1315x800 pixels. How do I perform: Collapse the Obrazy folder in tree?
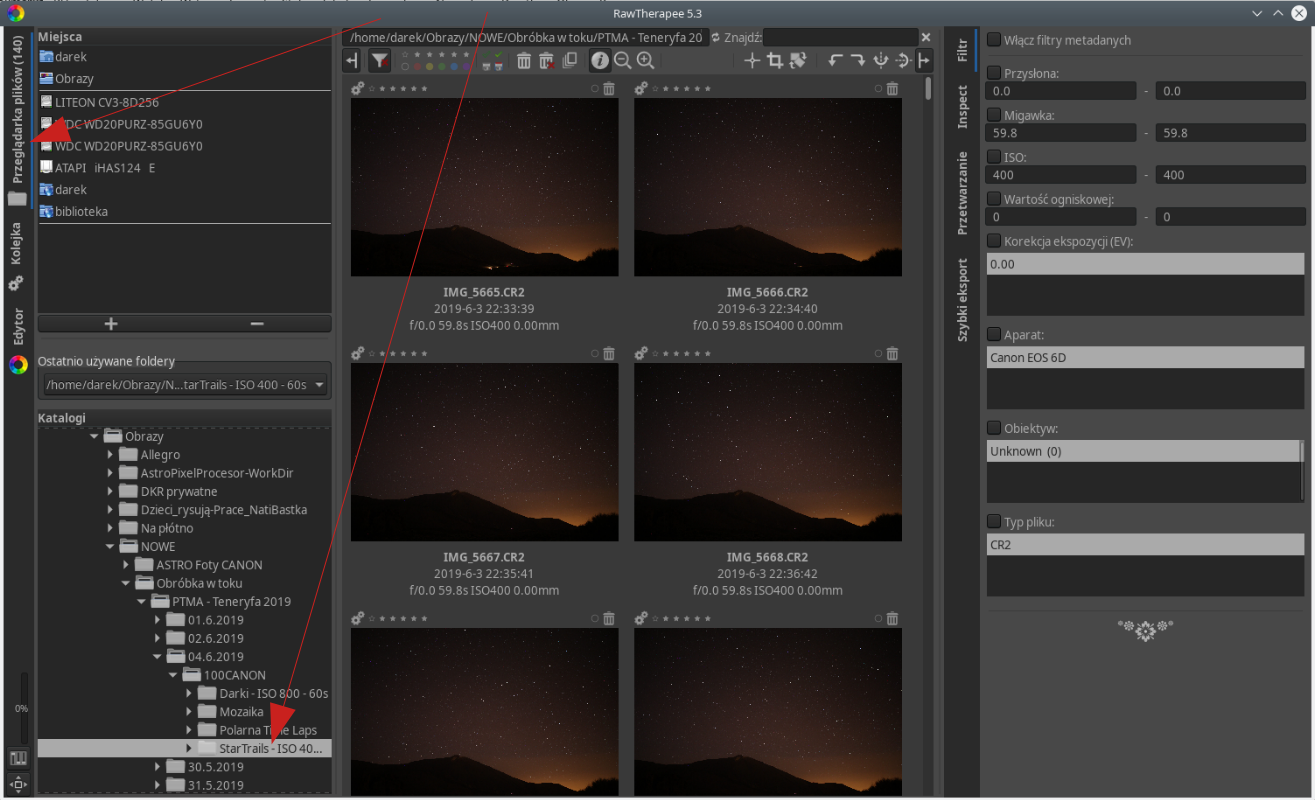coord(95,437)
